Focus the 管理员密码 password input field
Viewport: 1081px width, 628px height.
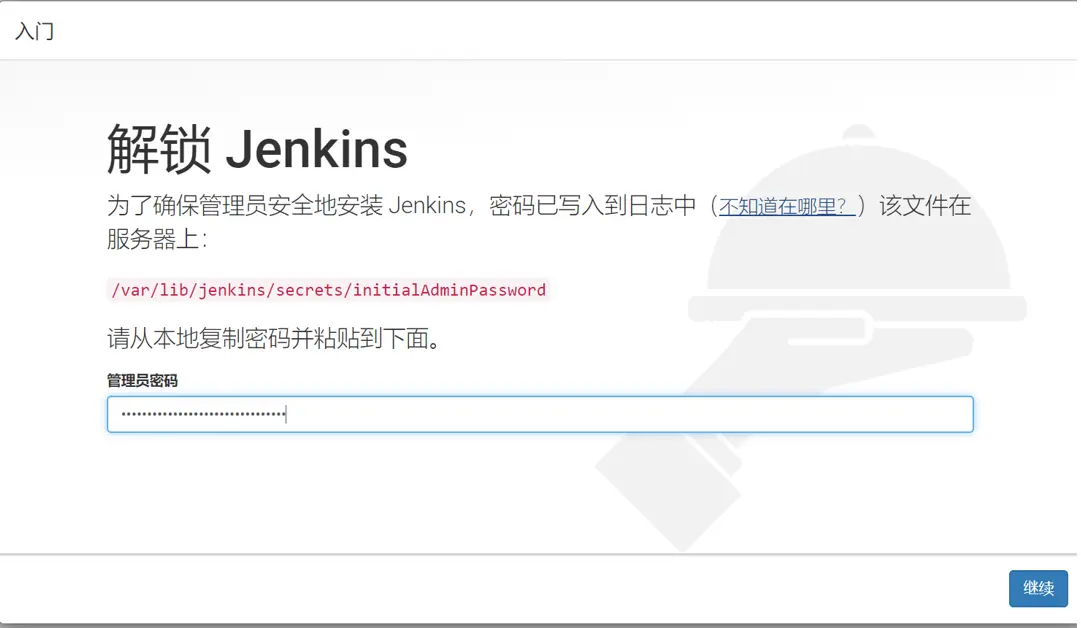tap(540, 414)
